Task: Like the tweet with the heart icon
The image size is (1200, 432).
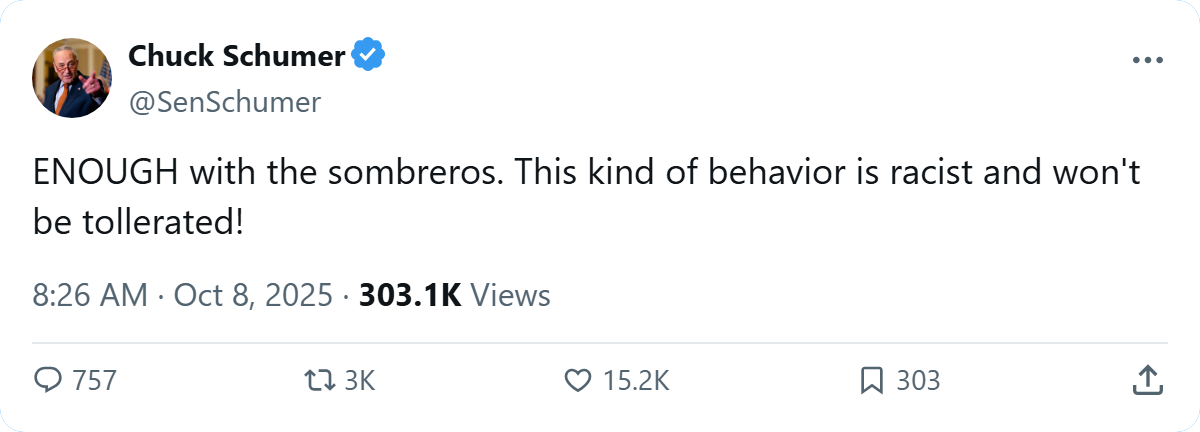Action: click(578, 380)
